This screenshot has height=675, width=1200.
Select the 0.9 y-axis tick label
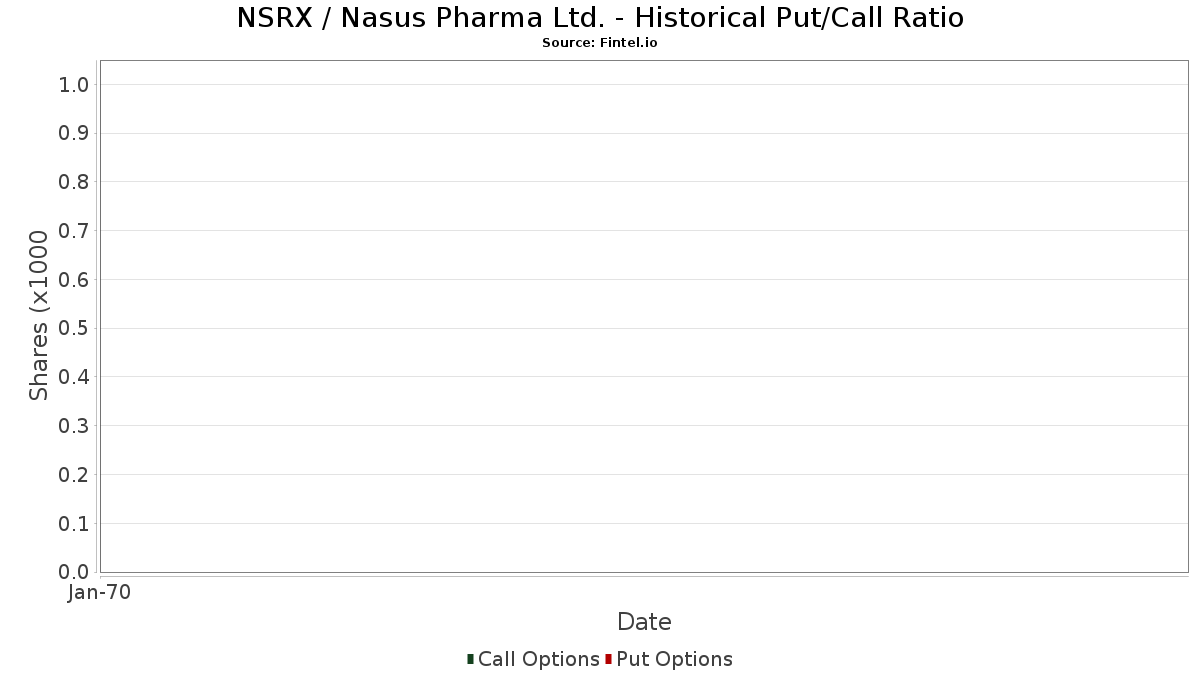(x=74, y=134)
